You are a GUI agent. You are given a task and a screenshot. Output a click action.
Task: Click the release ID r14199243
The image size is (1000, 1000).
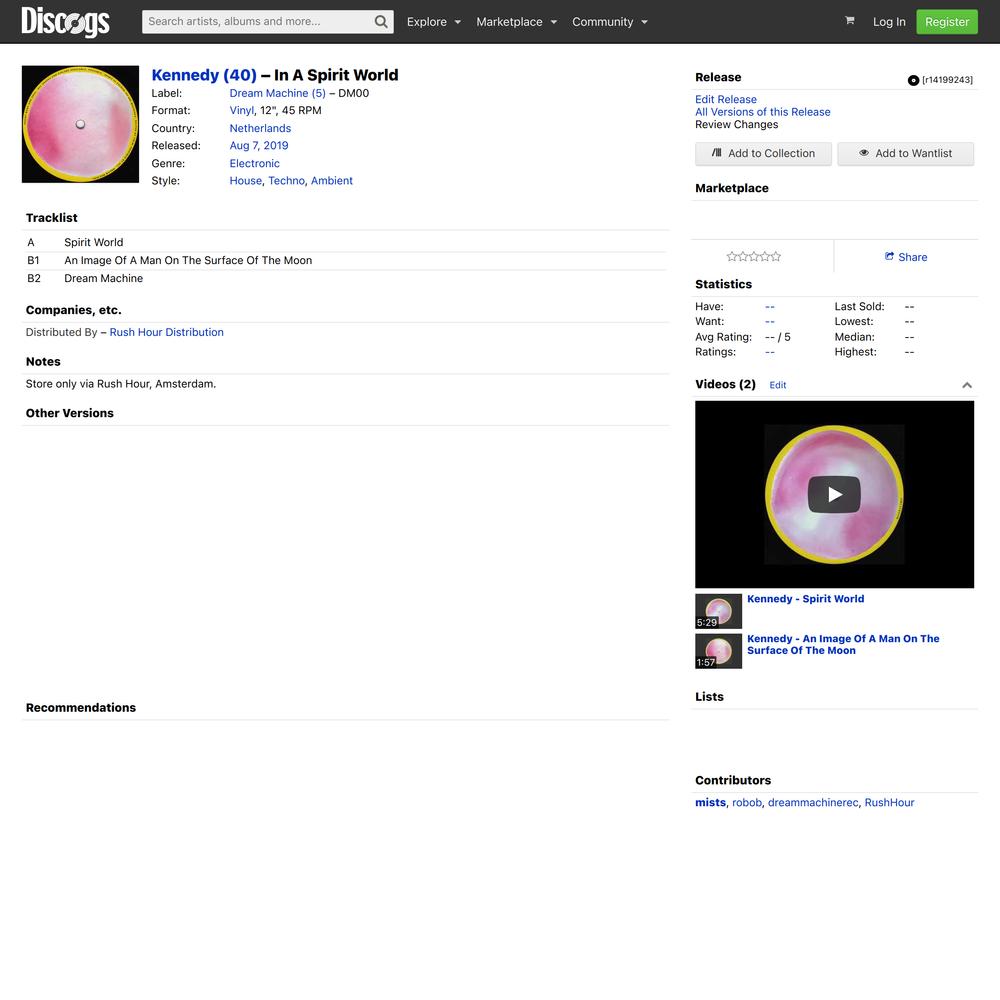(947, 80)
